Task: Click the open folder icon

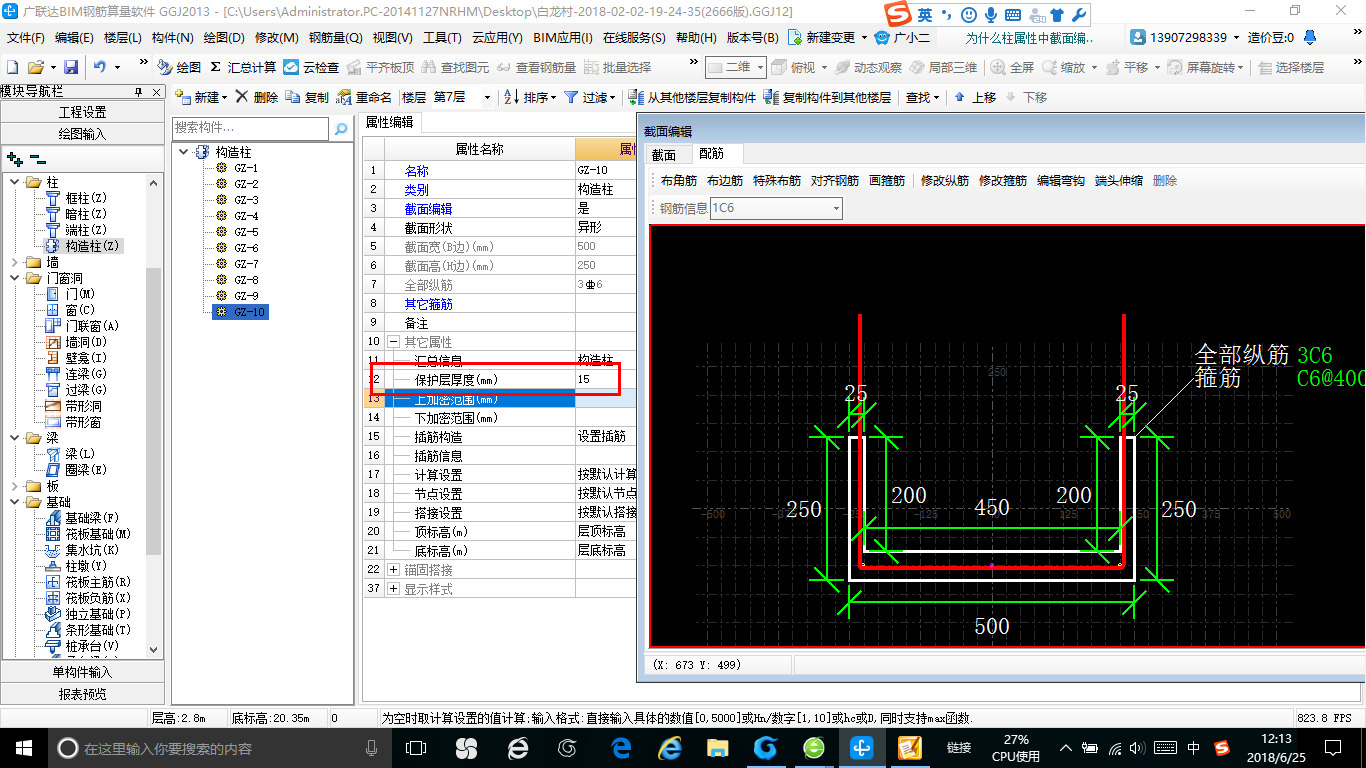Action: 35,67
